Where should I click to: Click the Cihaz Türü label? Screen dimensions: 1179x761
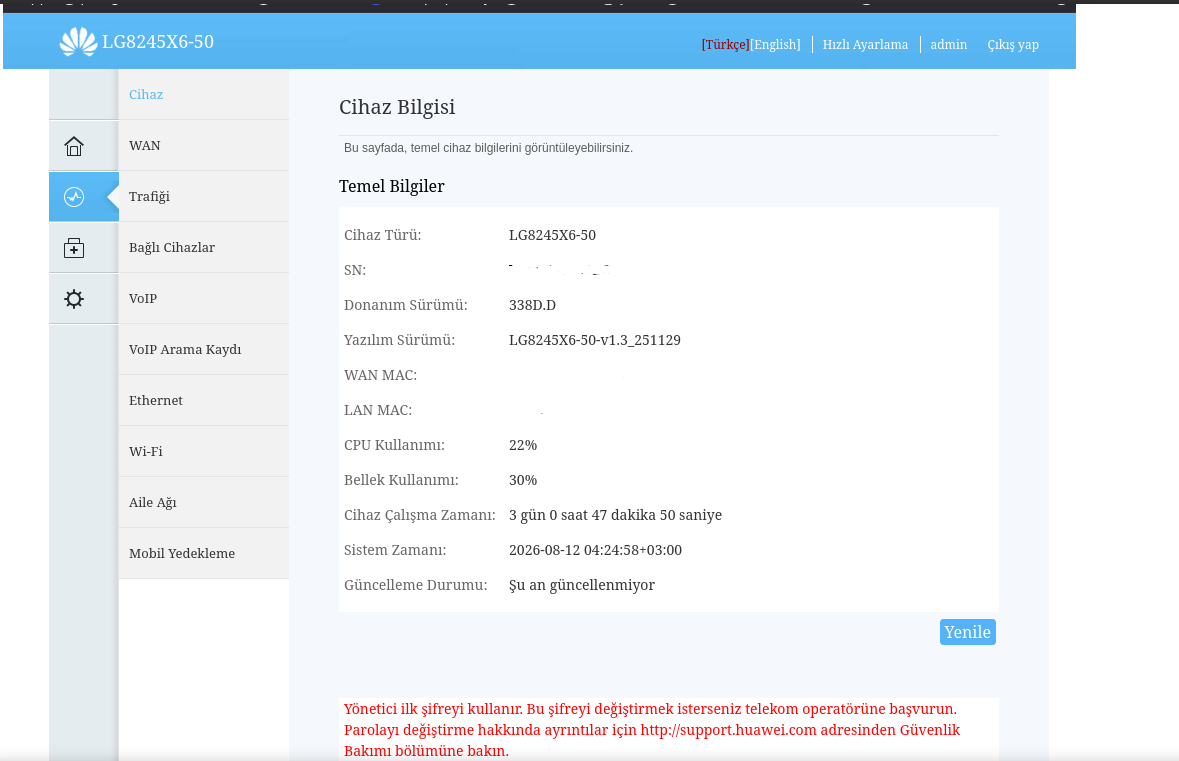[383, 235]
